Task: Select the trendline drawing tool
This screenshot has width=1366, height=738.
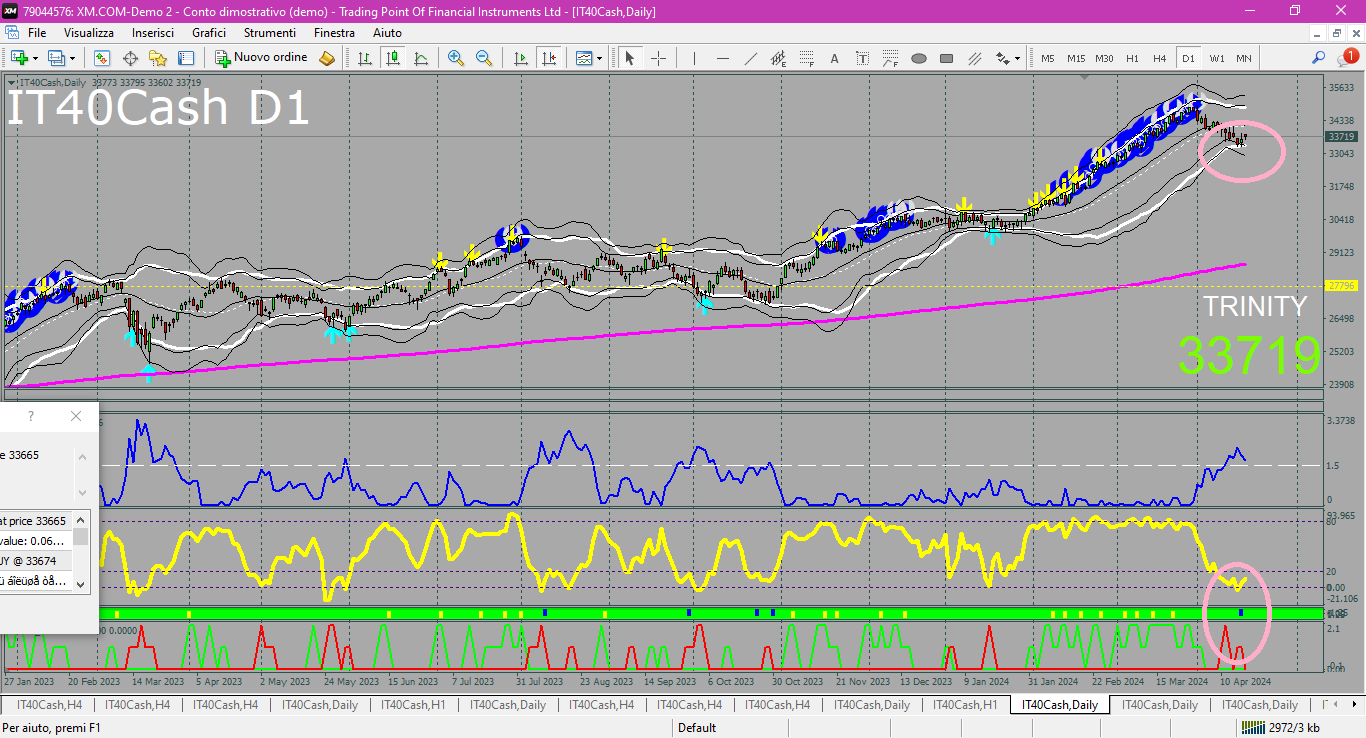Action: [x=751, y=58]
